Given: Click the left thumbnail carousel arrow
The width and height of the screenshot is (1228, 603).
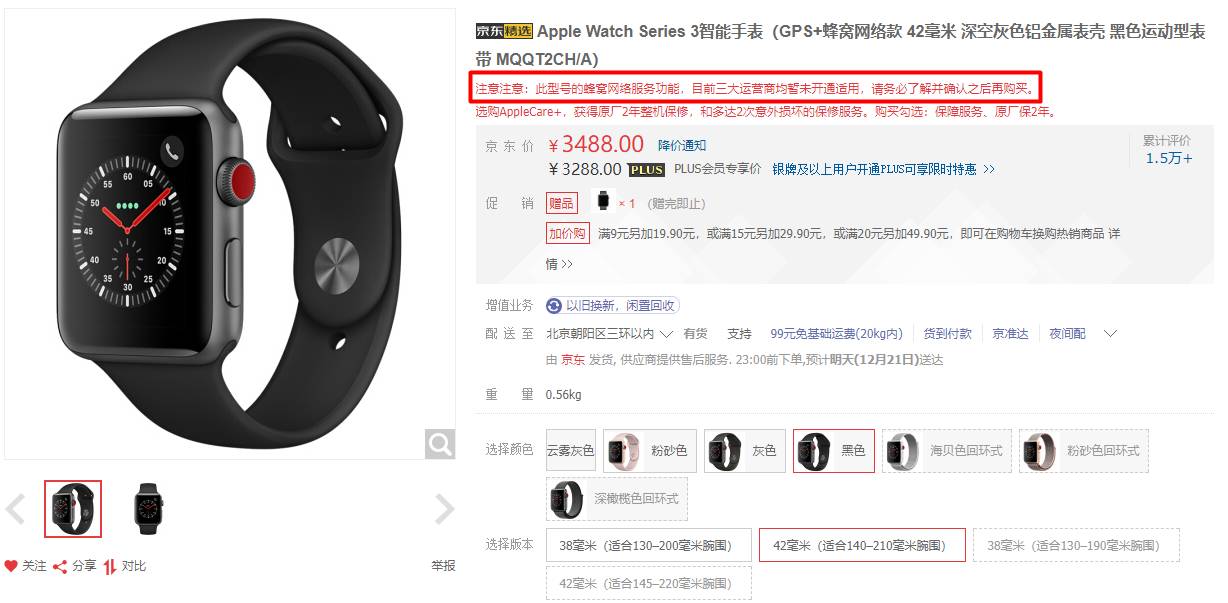Looking at the screenshot, I should pos(15,509).
